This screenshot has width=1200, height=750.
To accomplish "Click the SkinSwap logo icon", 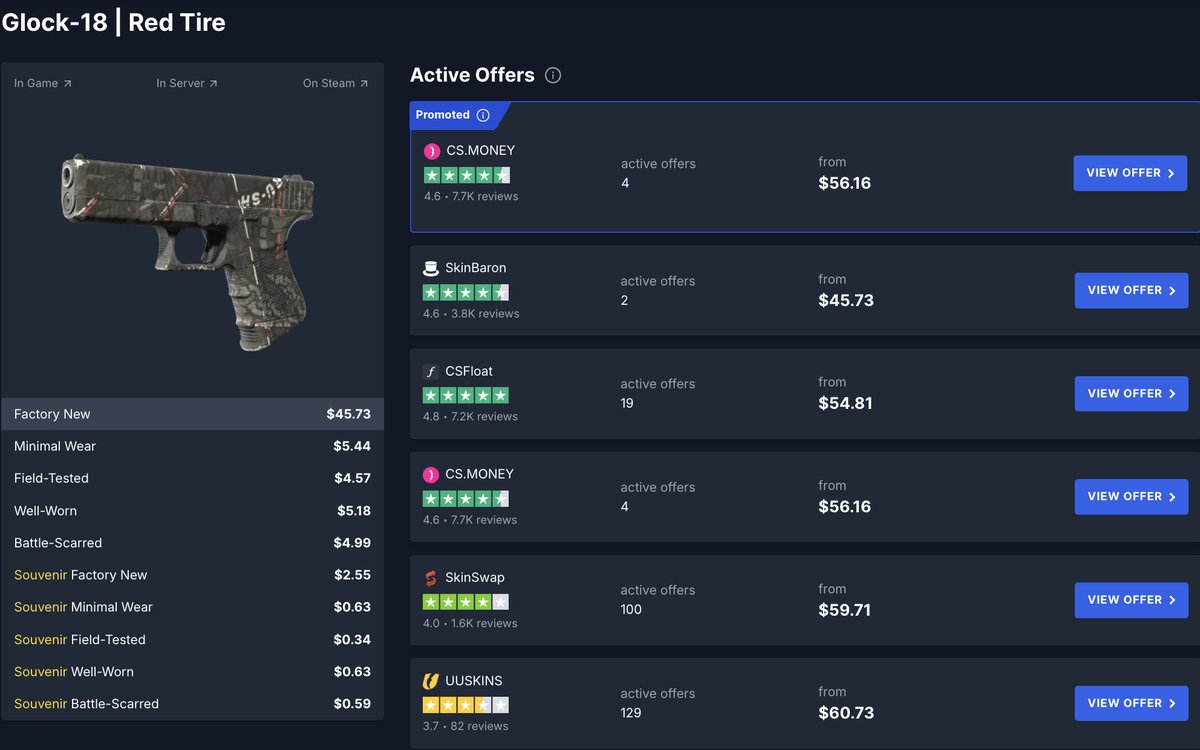I will [x=431, y=578].
